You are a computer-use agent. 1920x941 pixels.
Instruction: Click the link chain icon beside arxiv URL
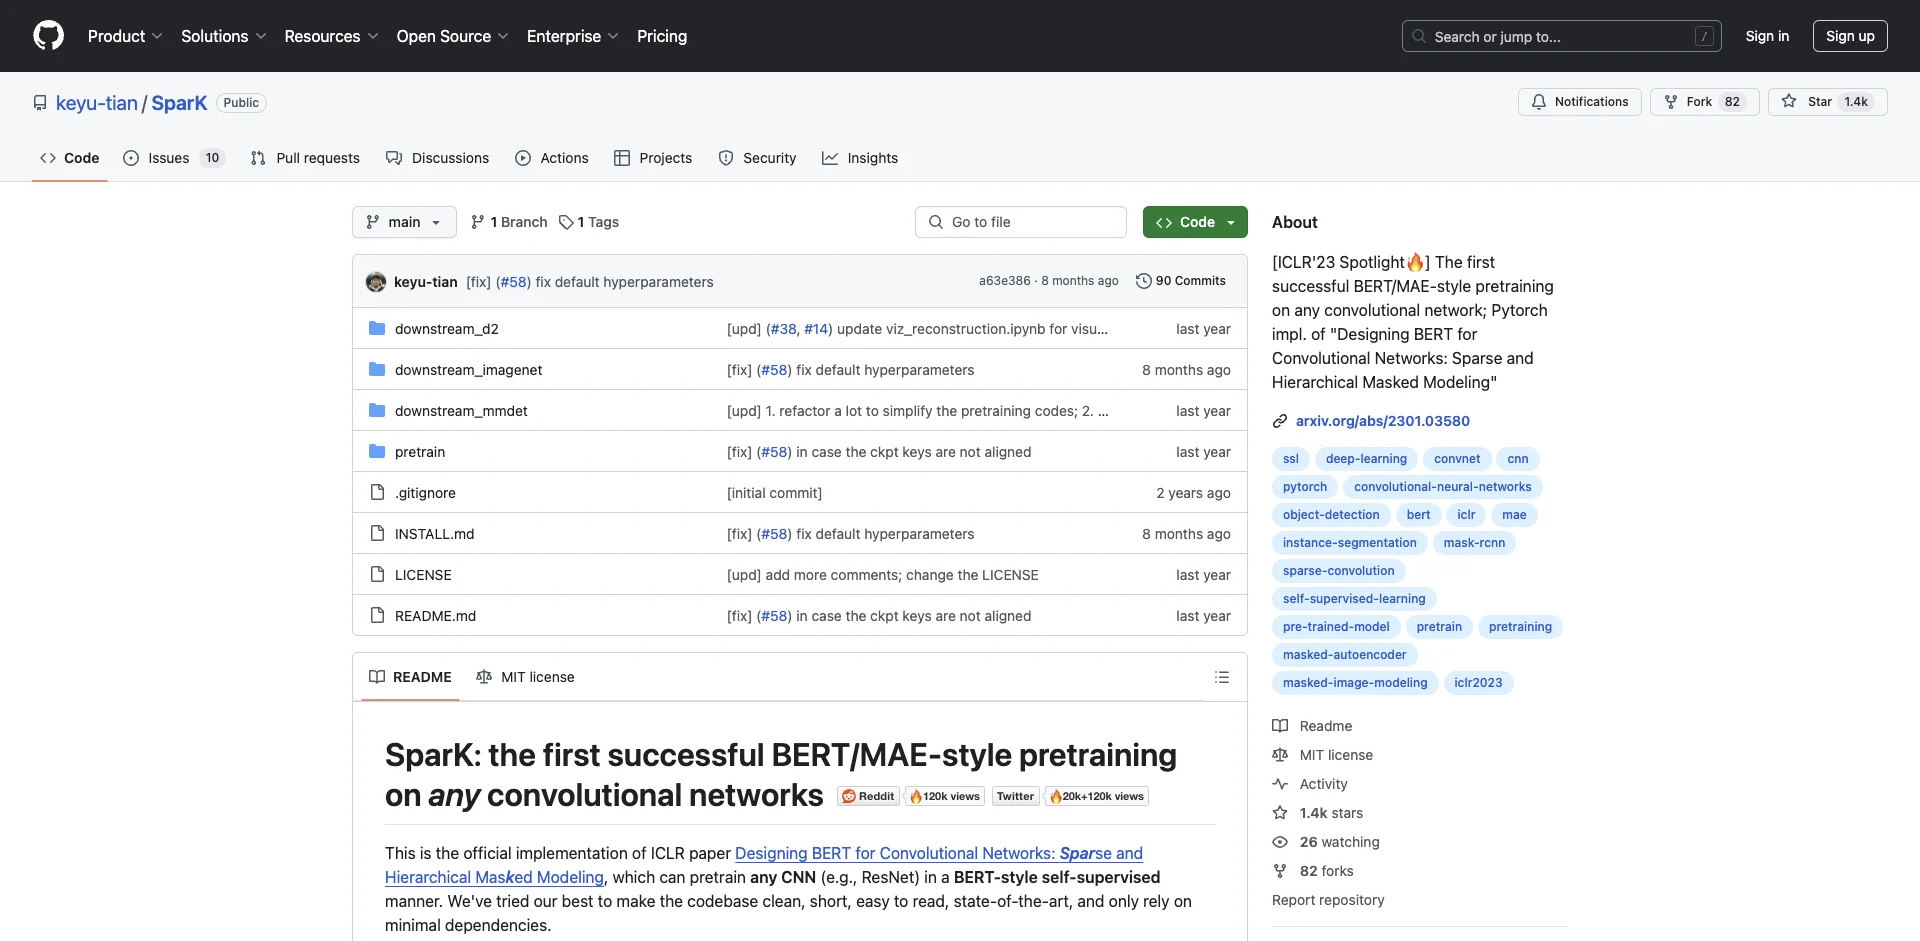(x=1280, y=421)
